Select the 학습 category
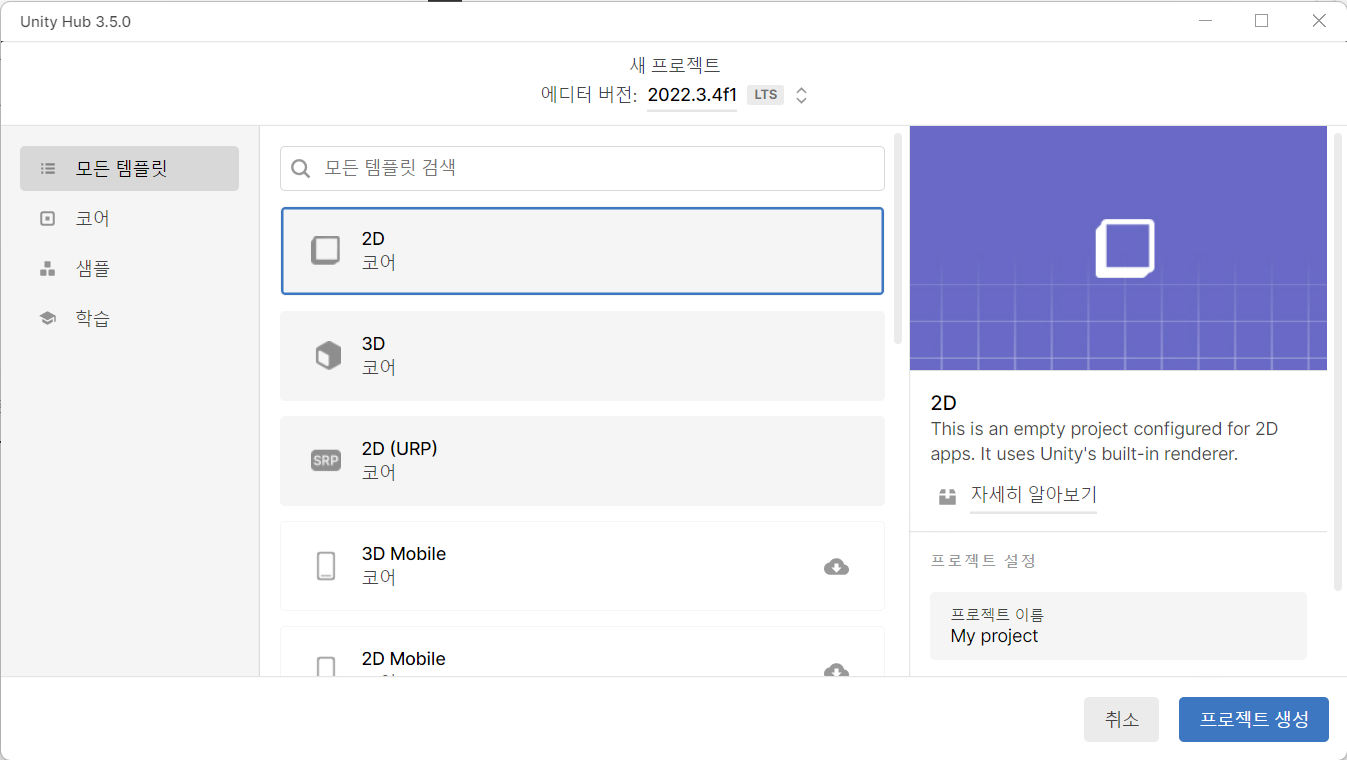1347x760 pixels. click(x=129, y=318)
